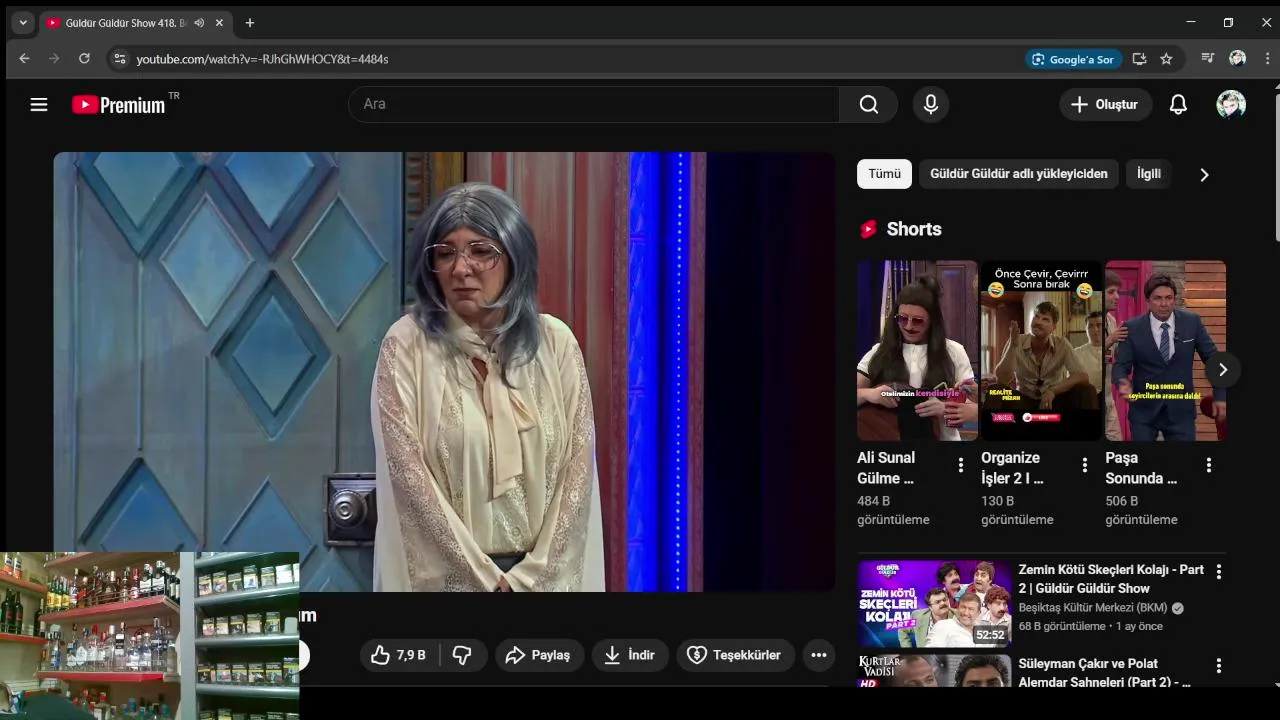Open options for Organize İşler 2 short
Image resolution: width=1280 pixels, height=720 pixels.
[x=1084, y=465]
